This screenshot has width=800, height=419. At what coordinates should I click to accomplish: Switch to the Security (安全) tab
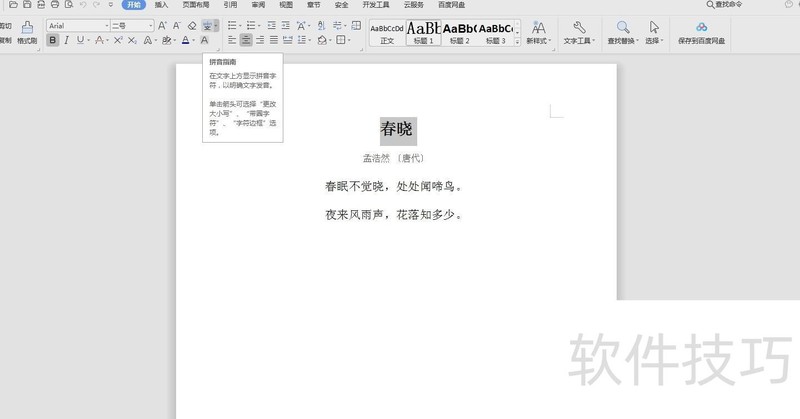point(341,5)
